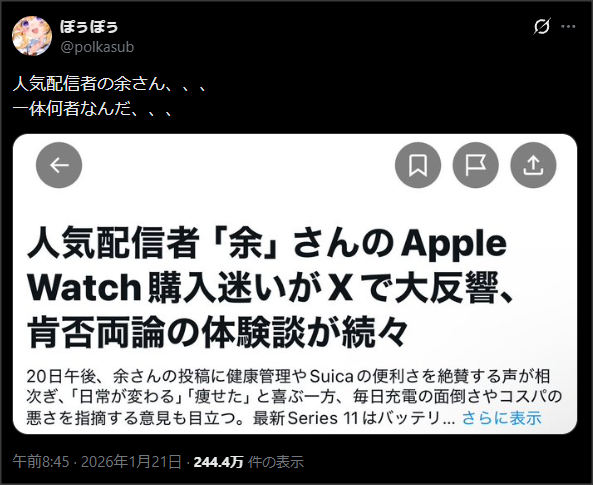The width and height of the screenshot is (593, 485).
Task: Report the article using the flag icon
Action: (476, 165)
